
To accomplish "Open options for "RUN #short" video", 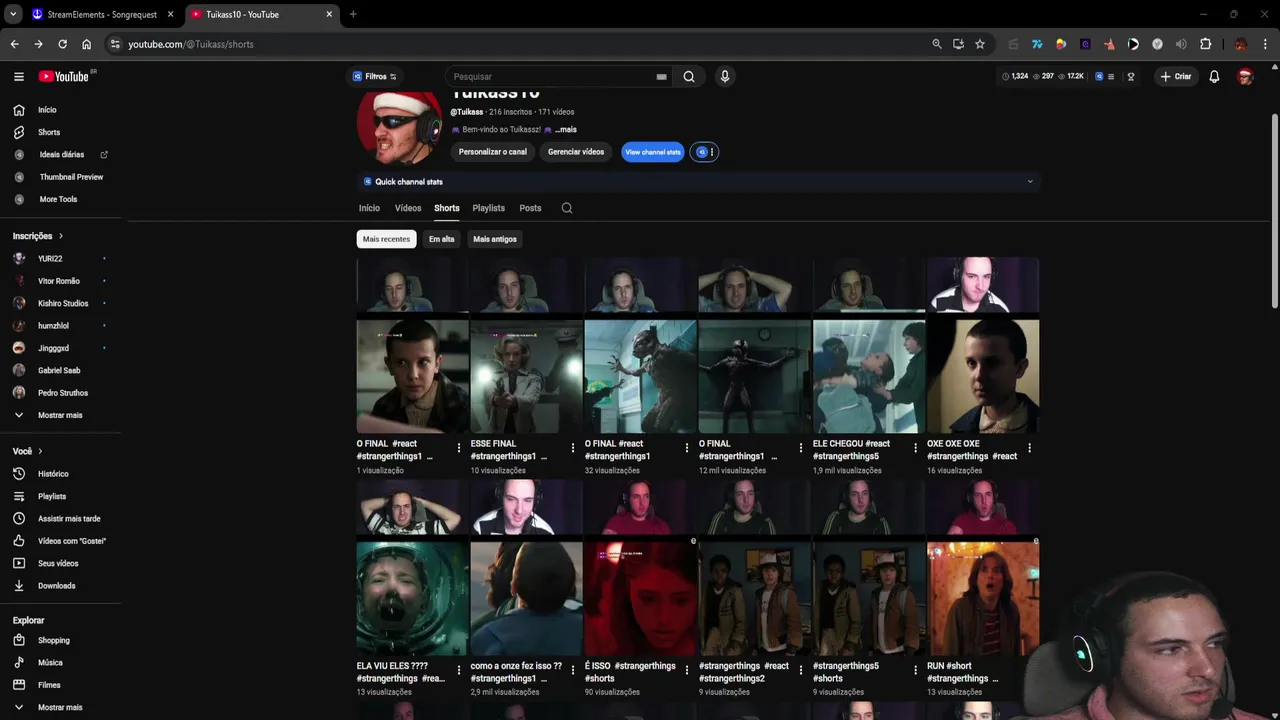I will [1029, 670].
